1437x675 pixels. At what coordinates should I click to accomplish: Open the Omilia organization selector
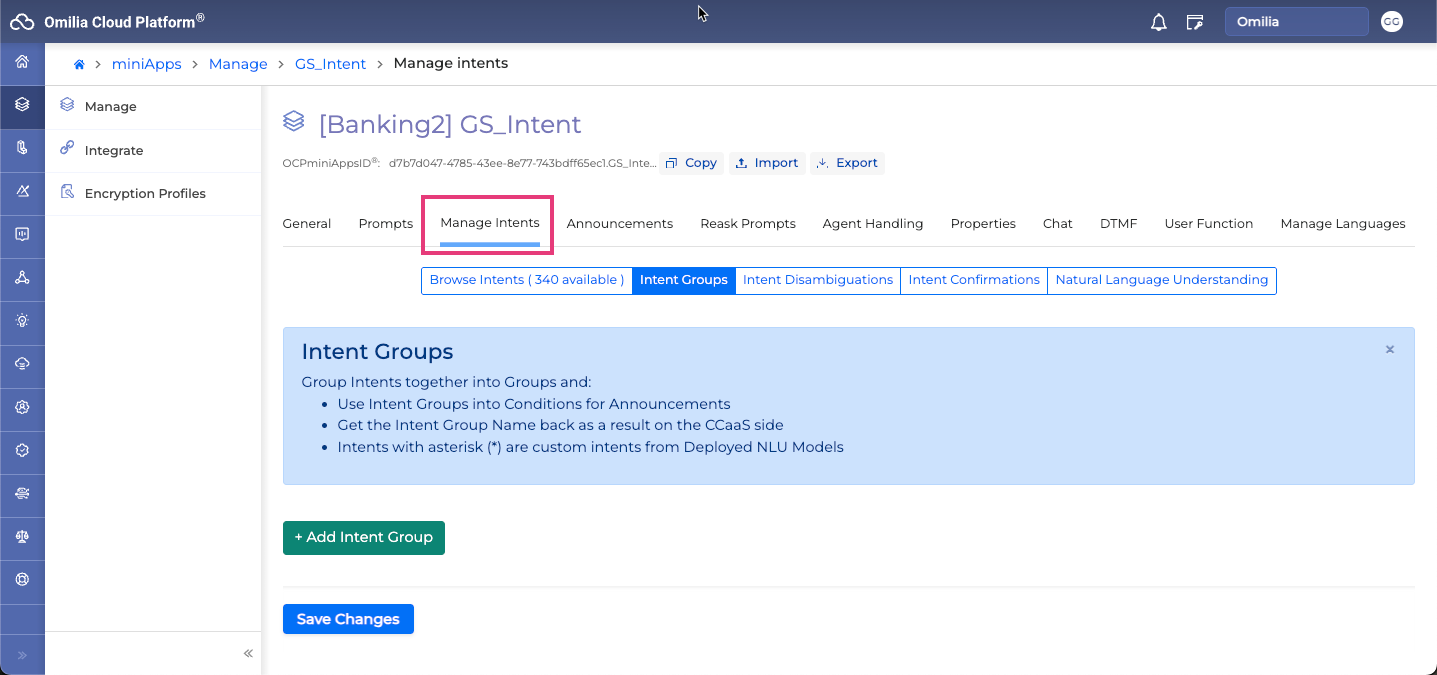[1296, 22]
